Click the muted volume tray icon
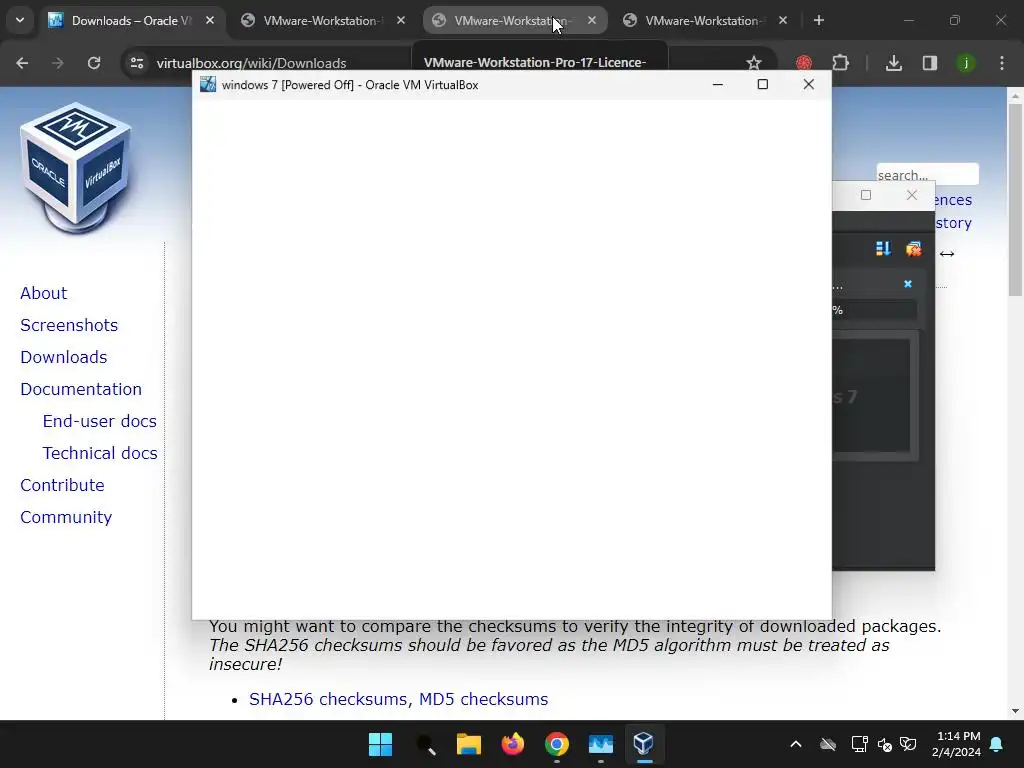This screenshot has height=768, width=1024. tap(885, 744)
